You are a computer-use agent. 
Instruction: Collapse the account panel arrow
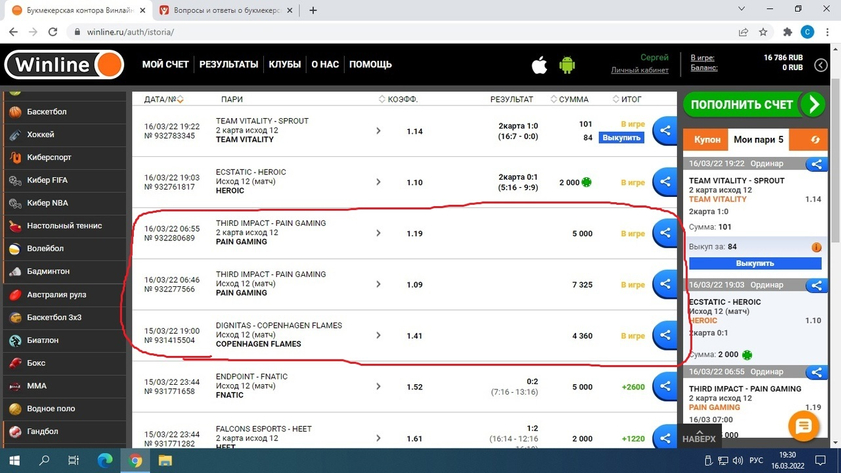(821, 65)
